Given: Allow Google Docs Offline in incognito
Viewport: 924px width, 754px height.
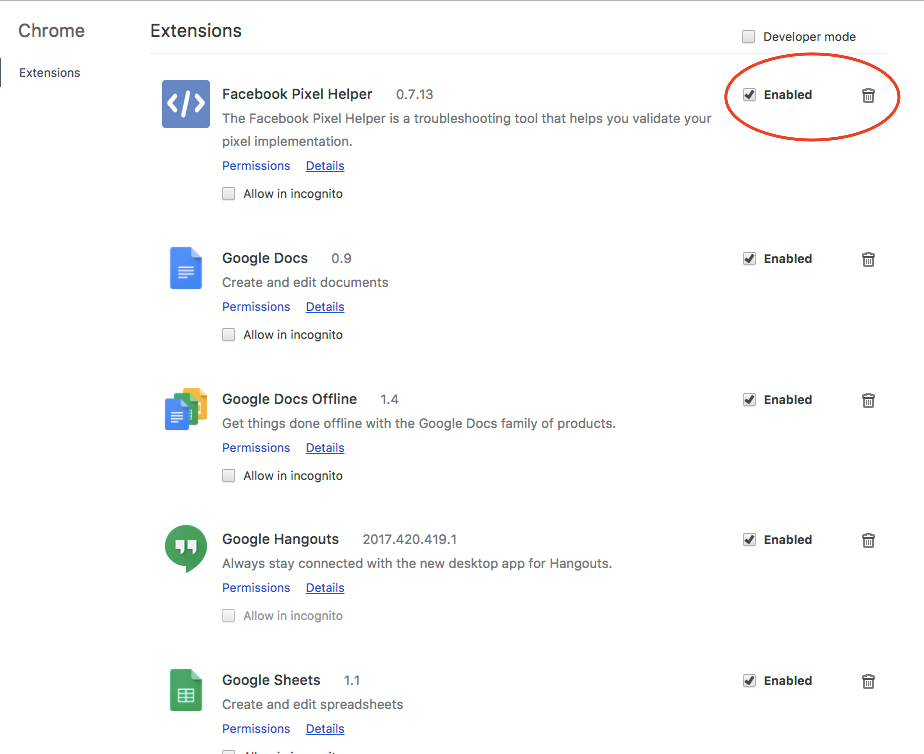Looking at the screenshot, I should [228, 475].
